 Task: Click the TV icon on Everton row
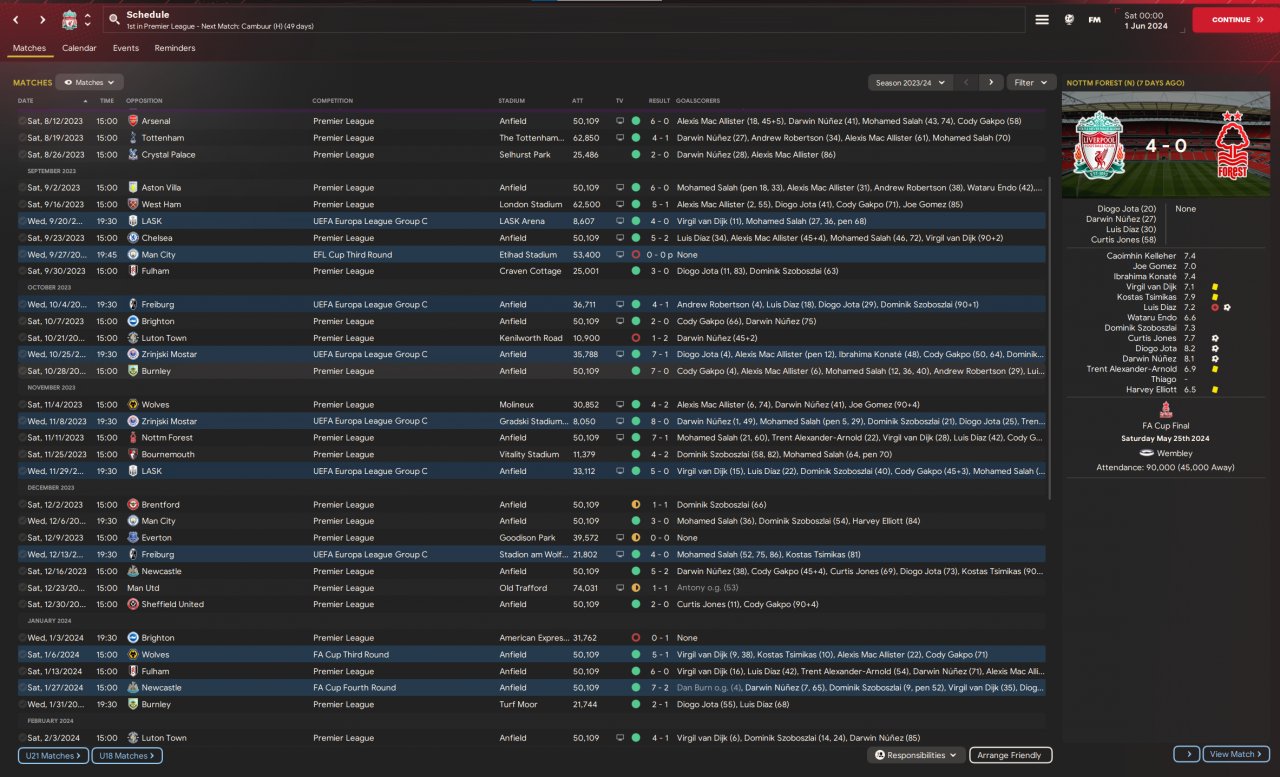(620, 538)
